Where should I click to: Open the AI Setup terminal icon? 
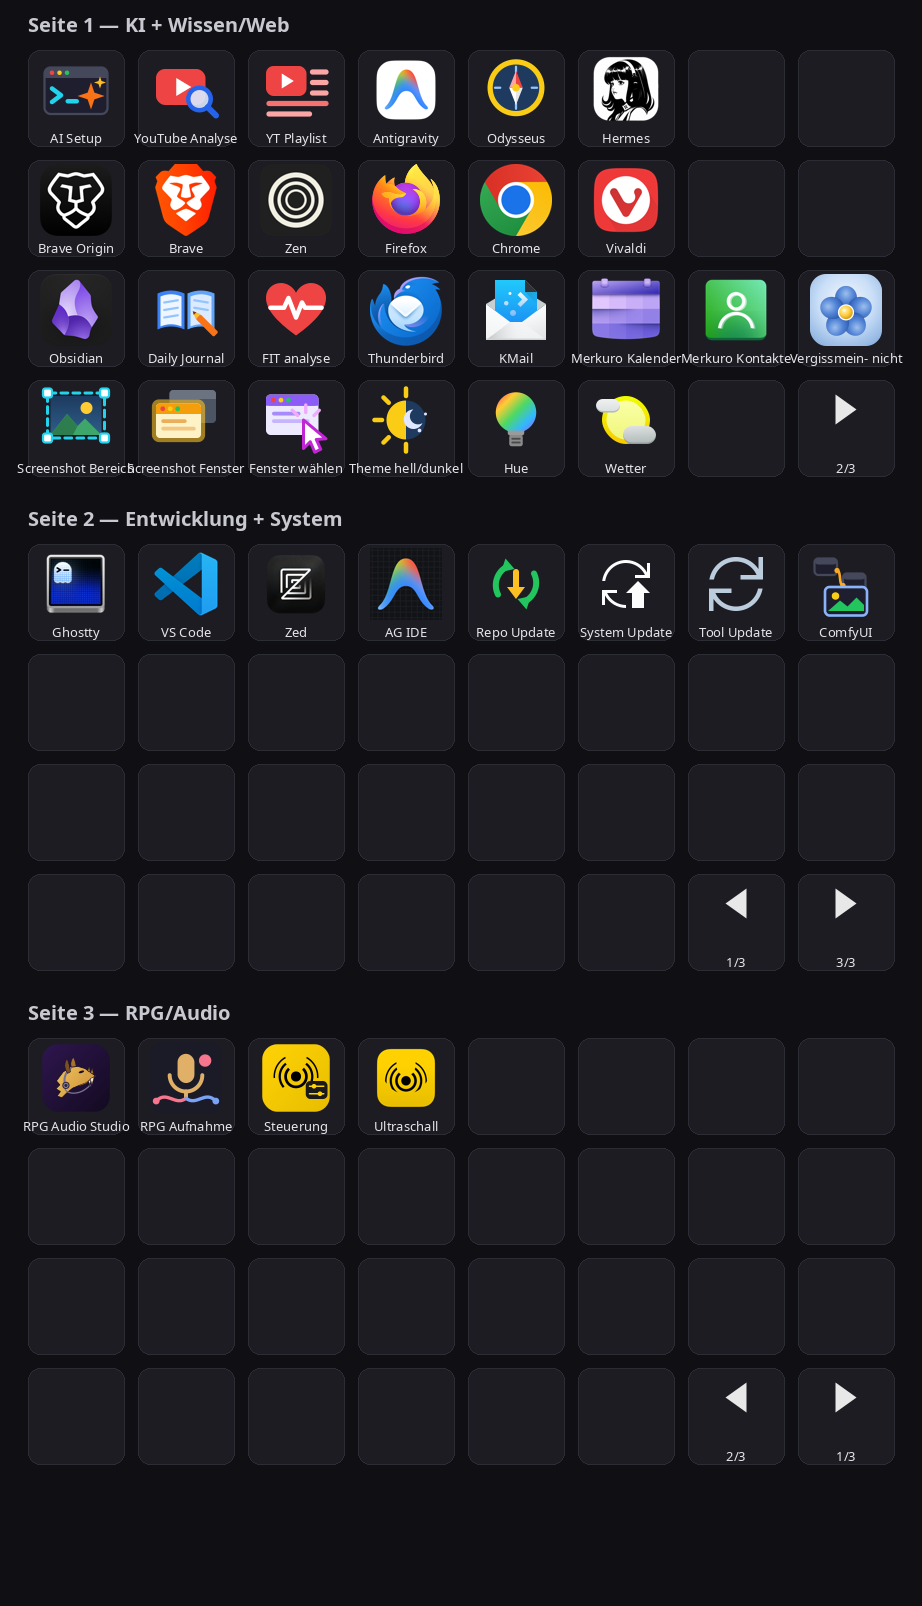[76, 99]
